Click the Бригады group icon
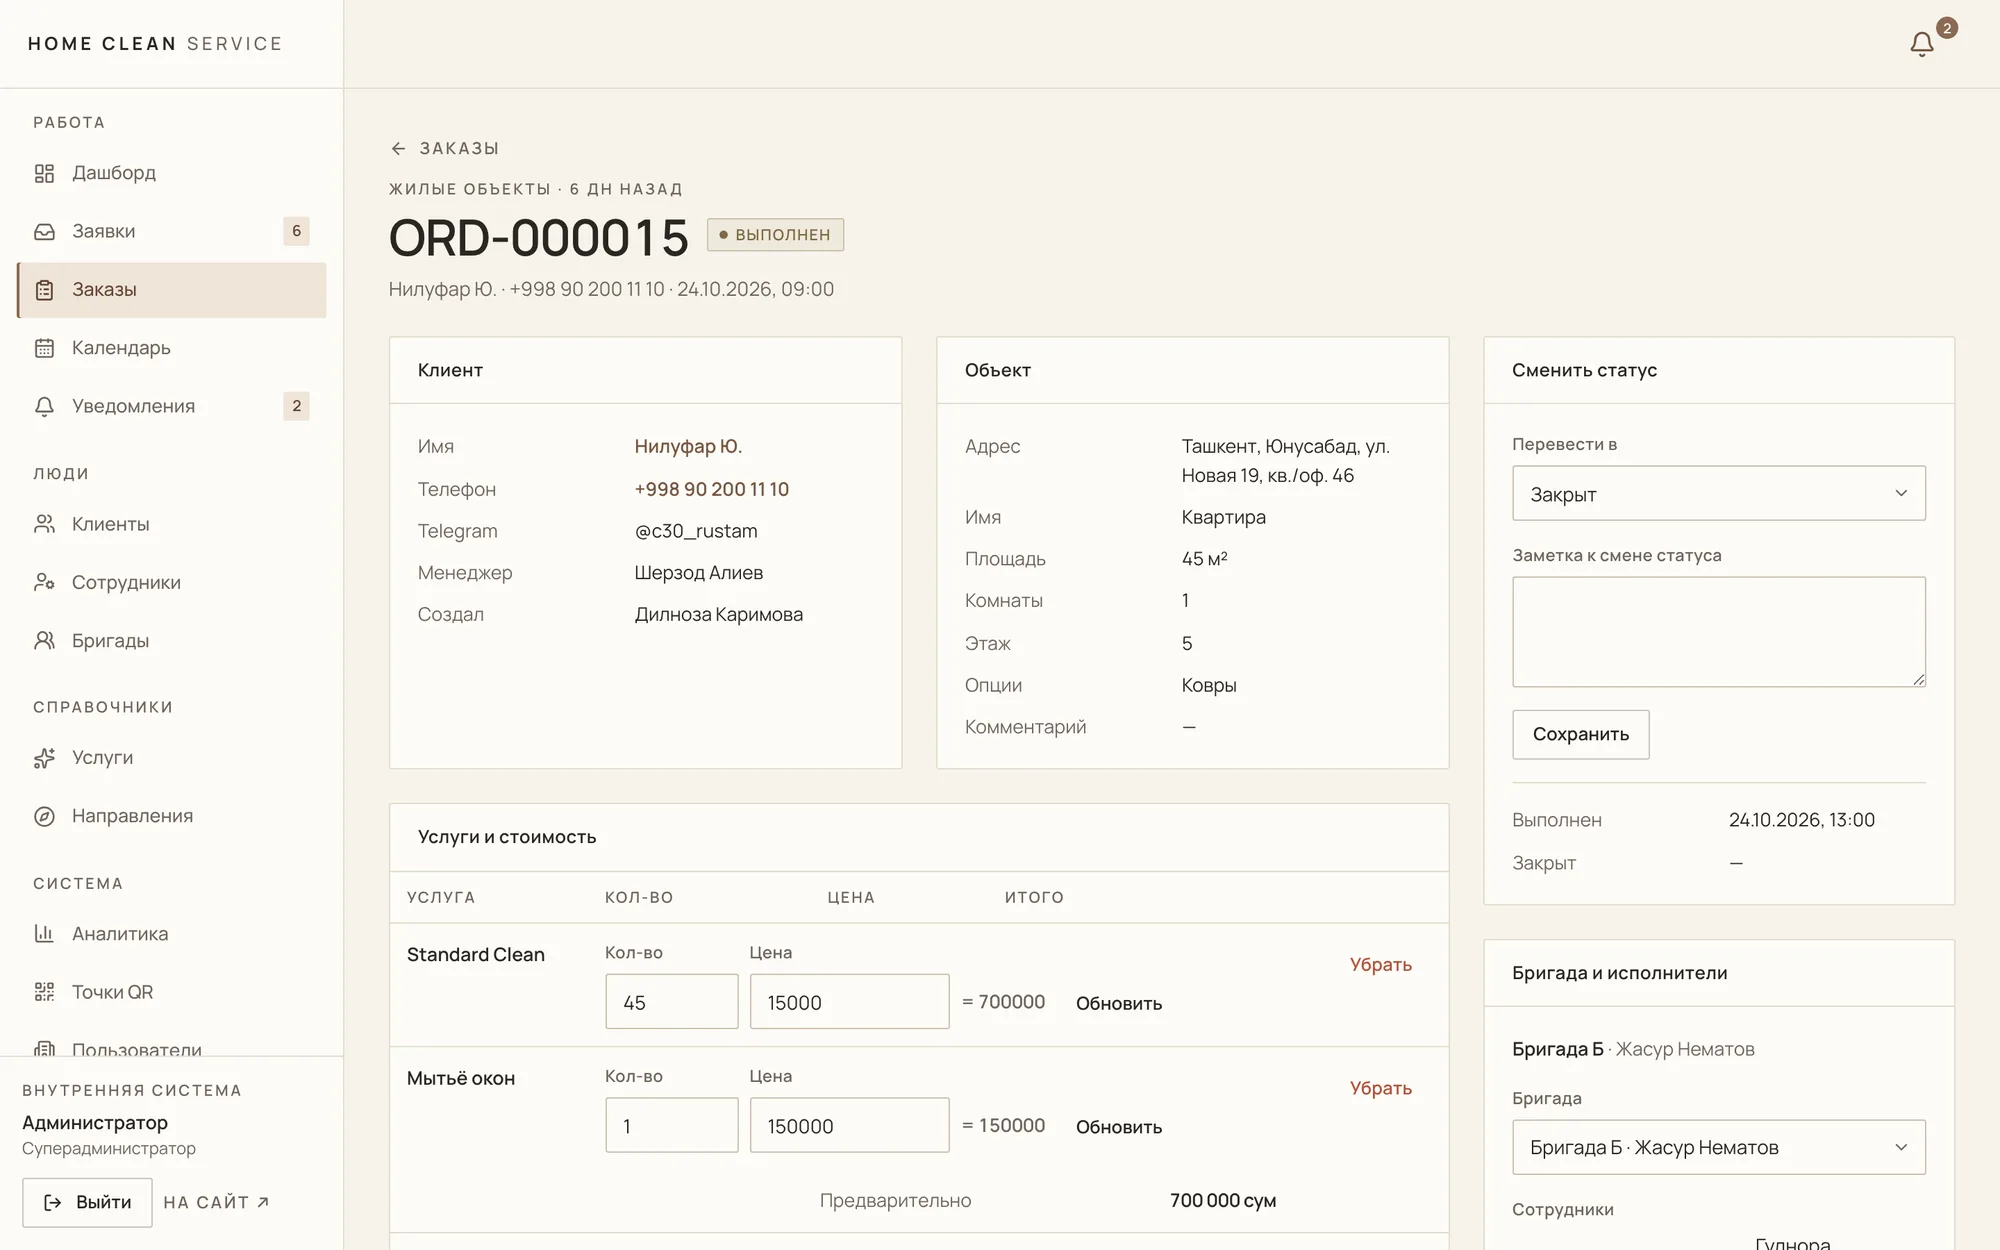 pyautogui.click(x=44, y=640)
